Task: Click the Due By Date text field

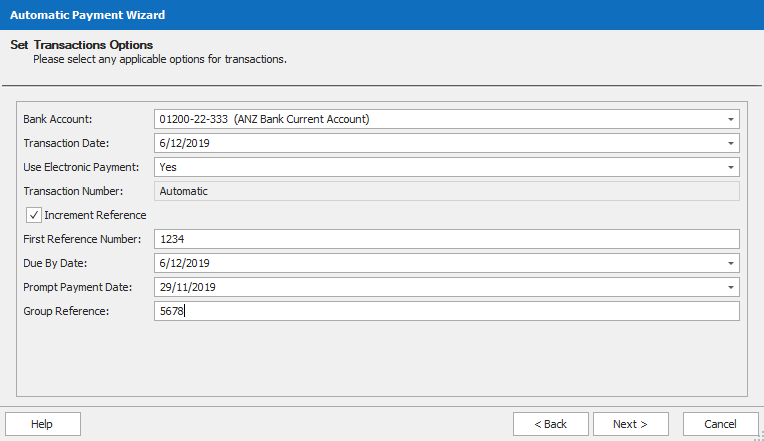Action: pyautogui.click(x=440, y=264)
